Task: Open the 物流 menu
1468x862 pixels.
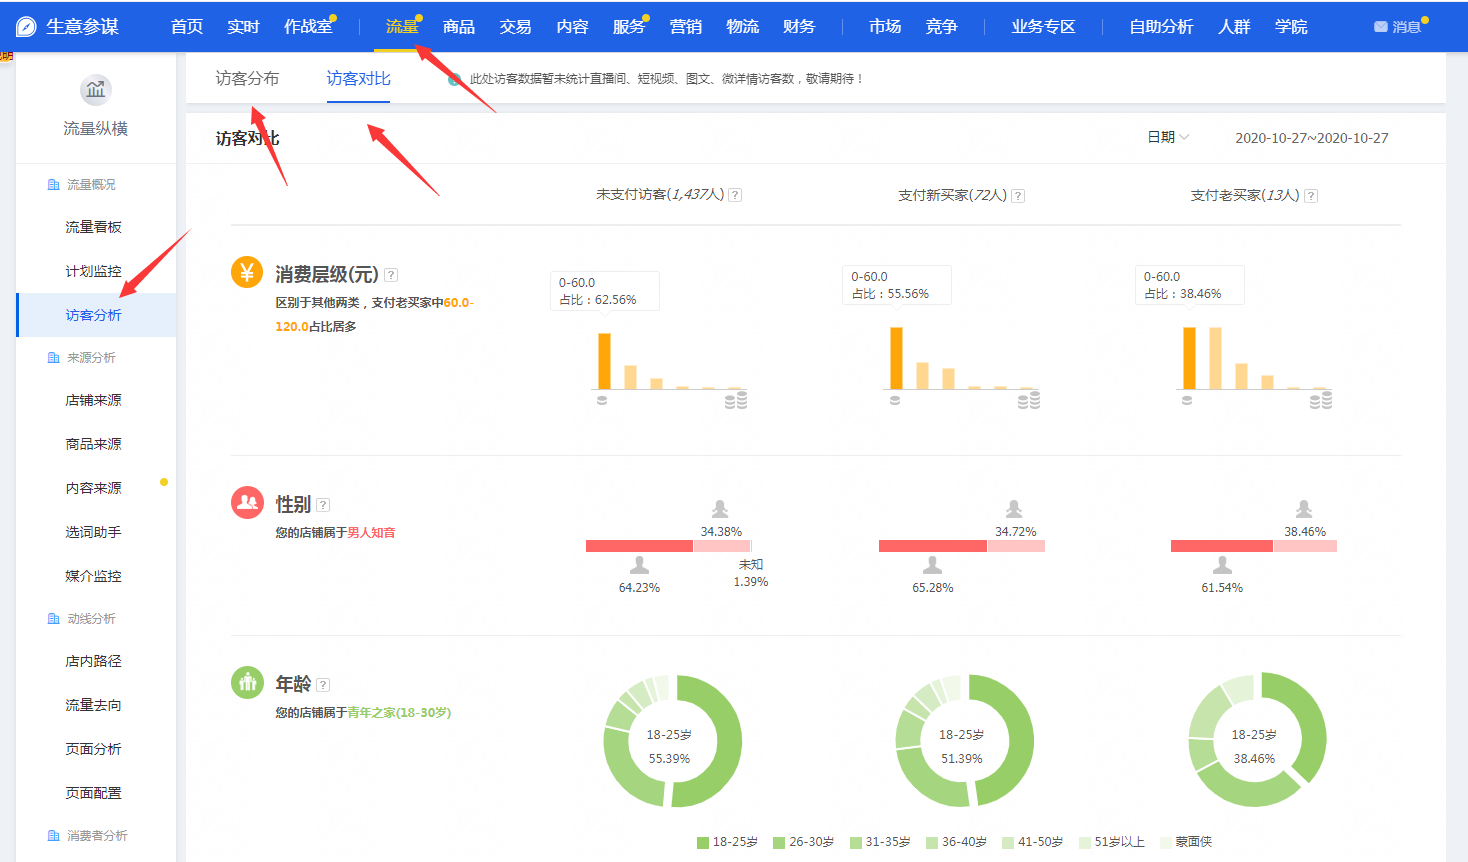Action: [742, 27]
